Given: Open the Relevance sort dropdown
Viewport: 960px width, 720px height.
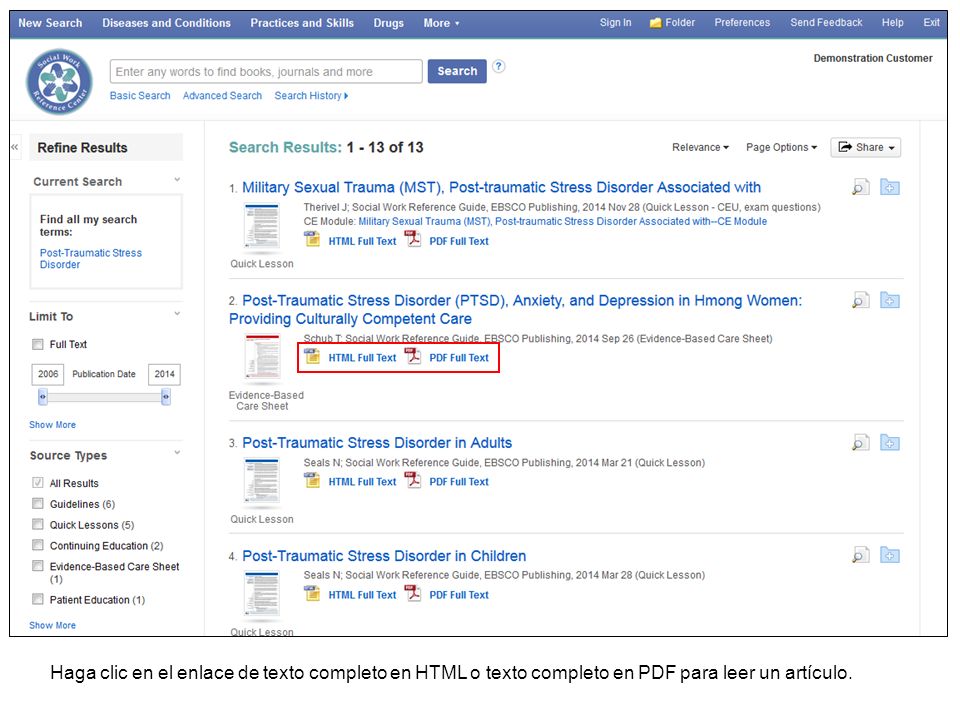Looking at the screenshot, I should (x=700, y=148).
